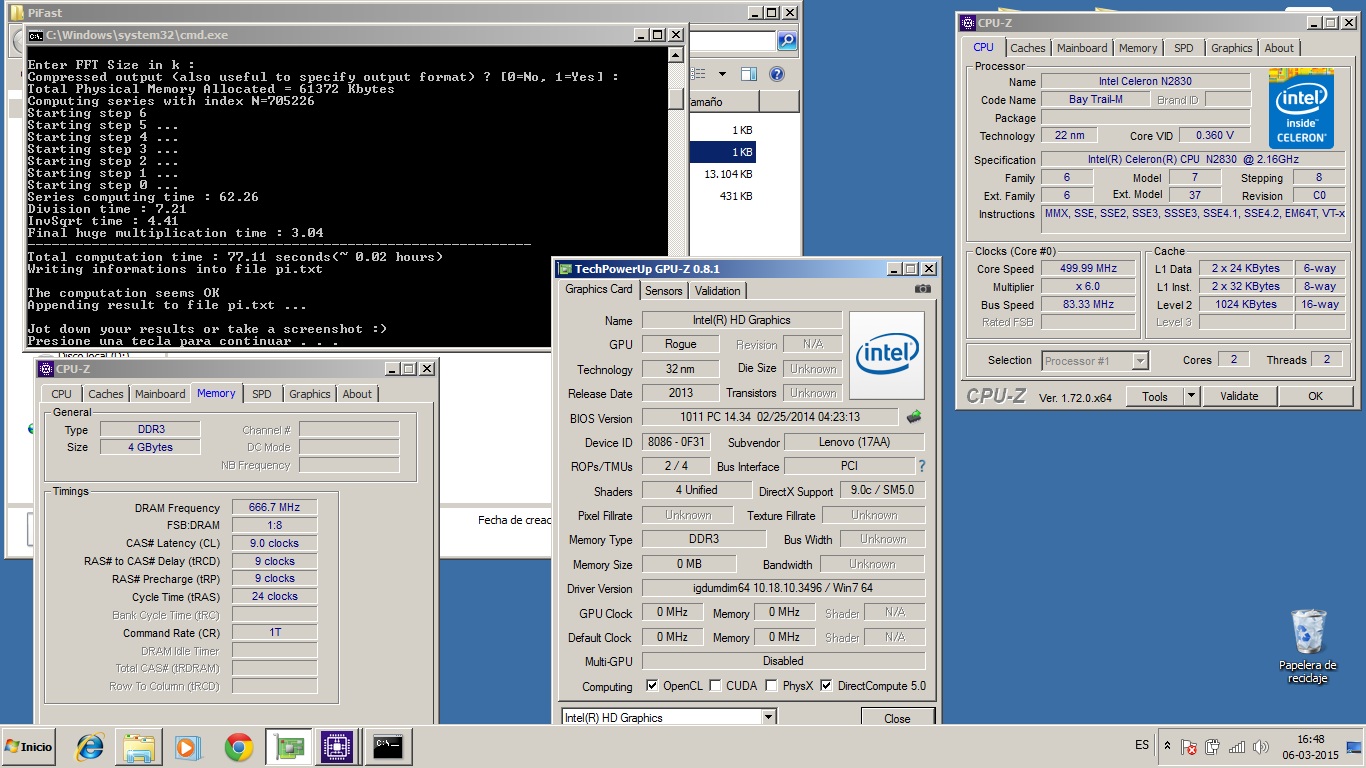The width and height of the screenshot is (1366, 768).
Task: Open Mainboard tab in CPU-Z window showing DDR3 timings
Action: click(160, 394)
